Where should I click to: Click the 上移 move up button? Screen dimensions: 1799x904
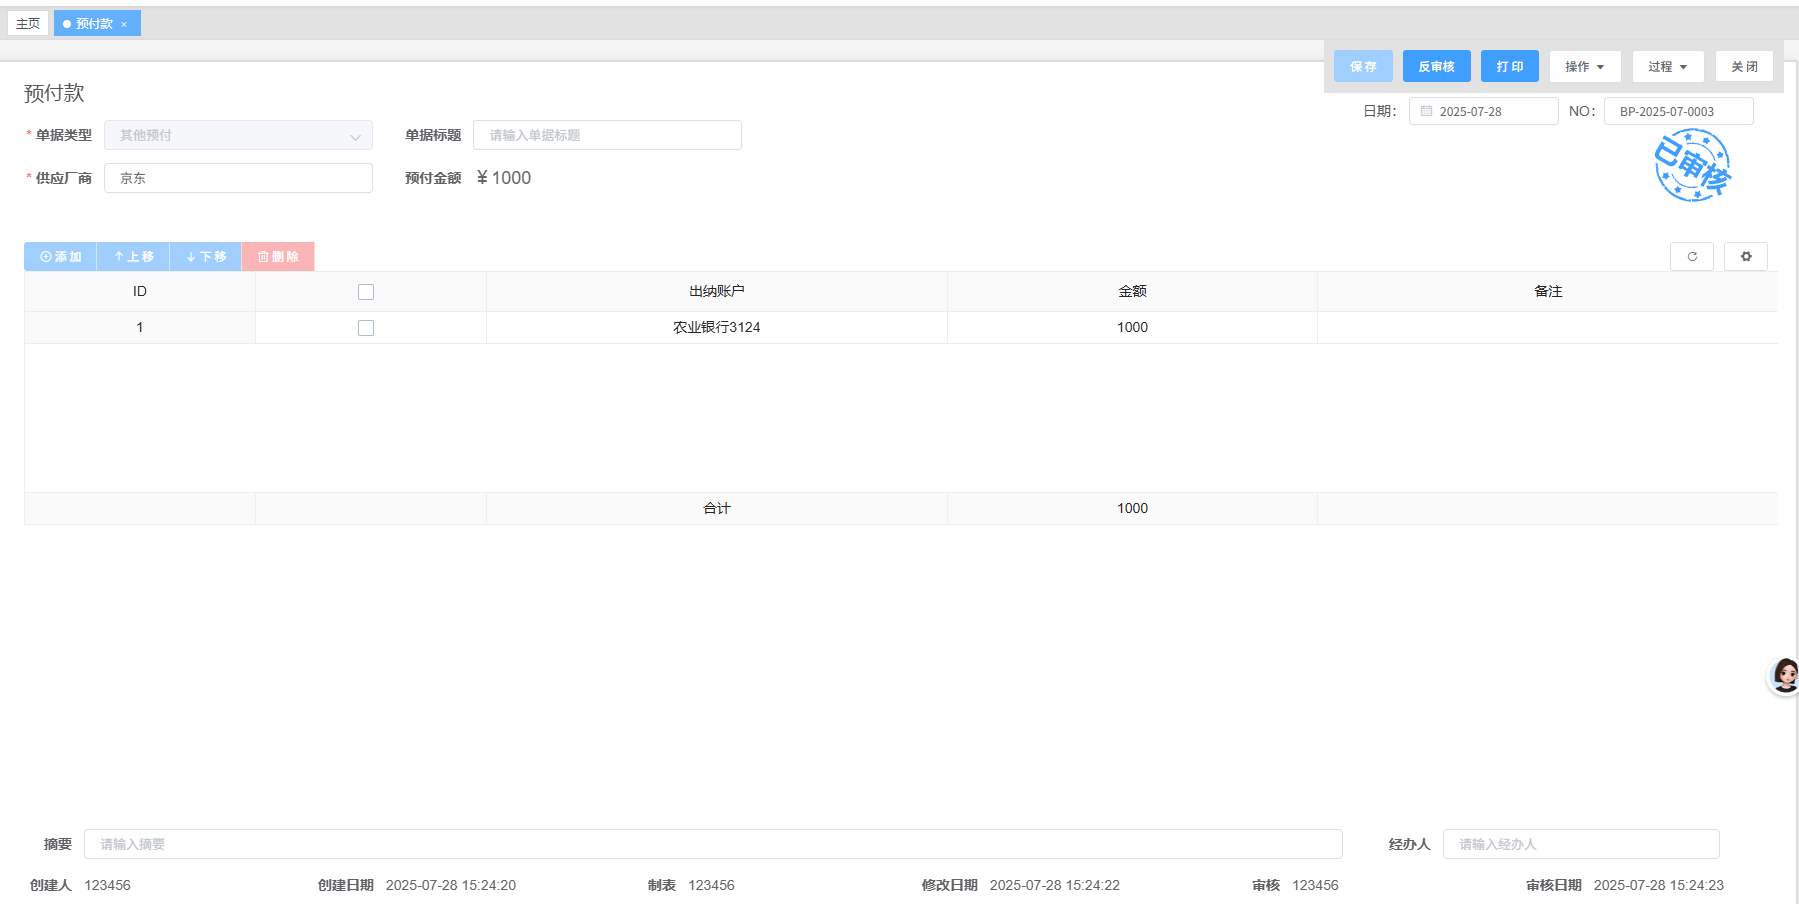[x=133, y=257]
